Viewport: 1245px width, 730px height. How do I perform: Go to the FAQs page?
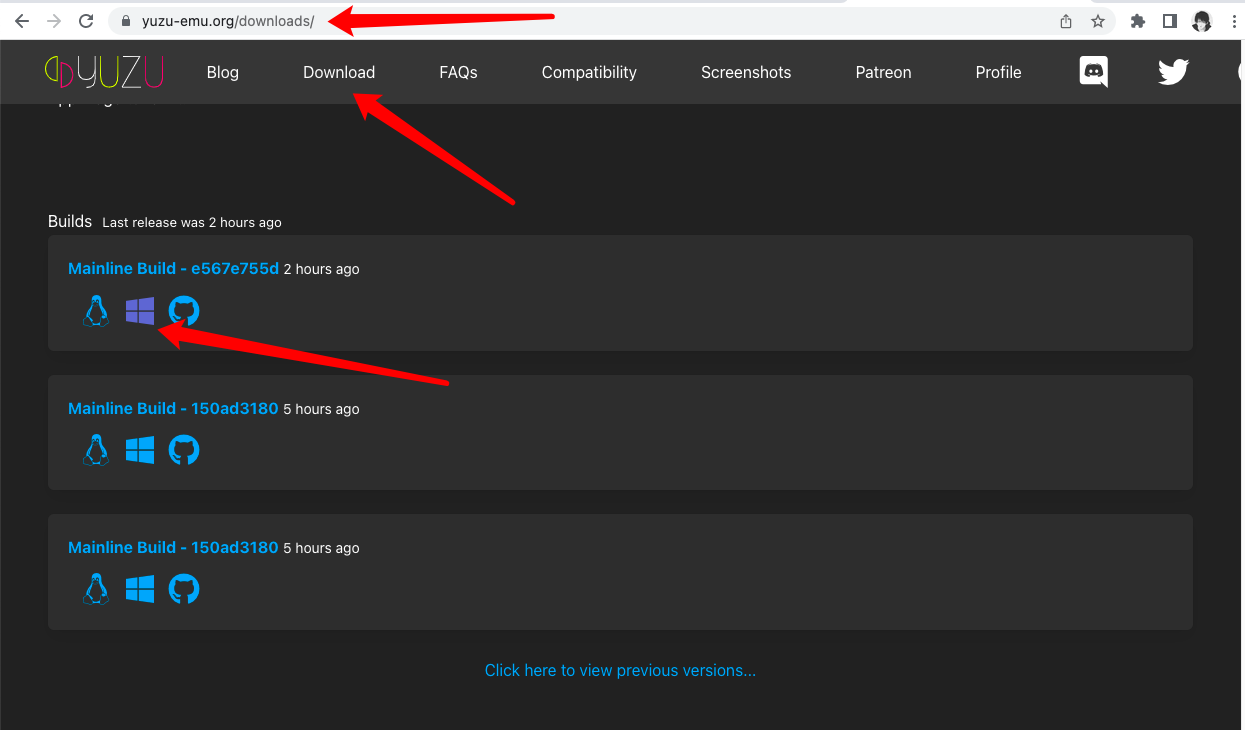458,72
